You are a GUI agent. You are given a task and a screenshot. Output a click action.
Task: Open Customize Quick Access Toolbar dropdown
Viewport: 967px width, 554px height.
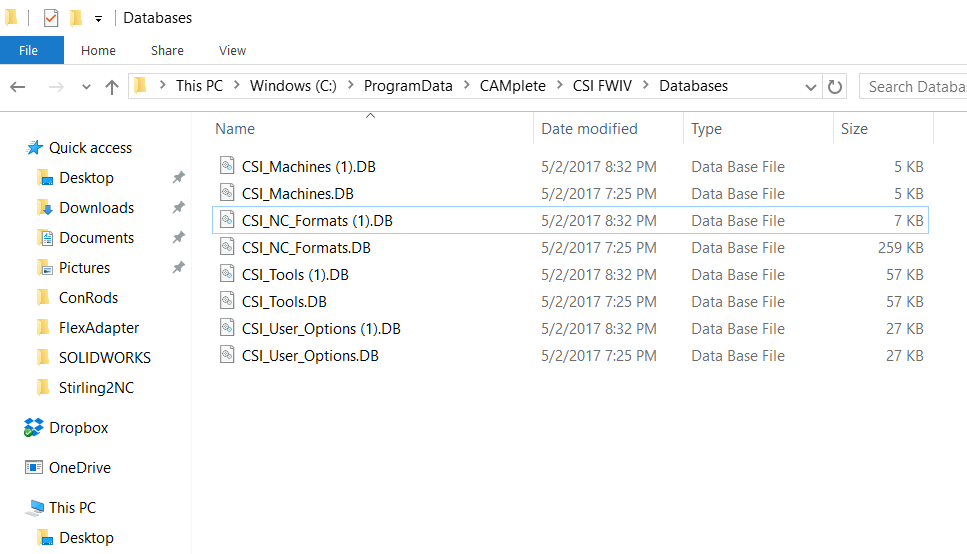(98, 19)
